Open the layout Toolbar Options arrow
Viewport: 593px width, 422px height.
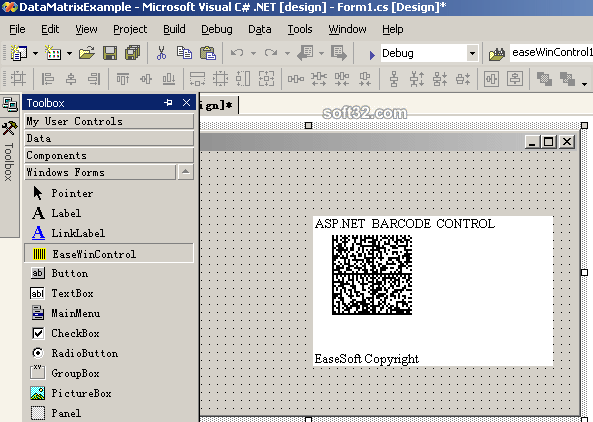585,84
